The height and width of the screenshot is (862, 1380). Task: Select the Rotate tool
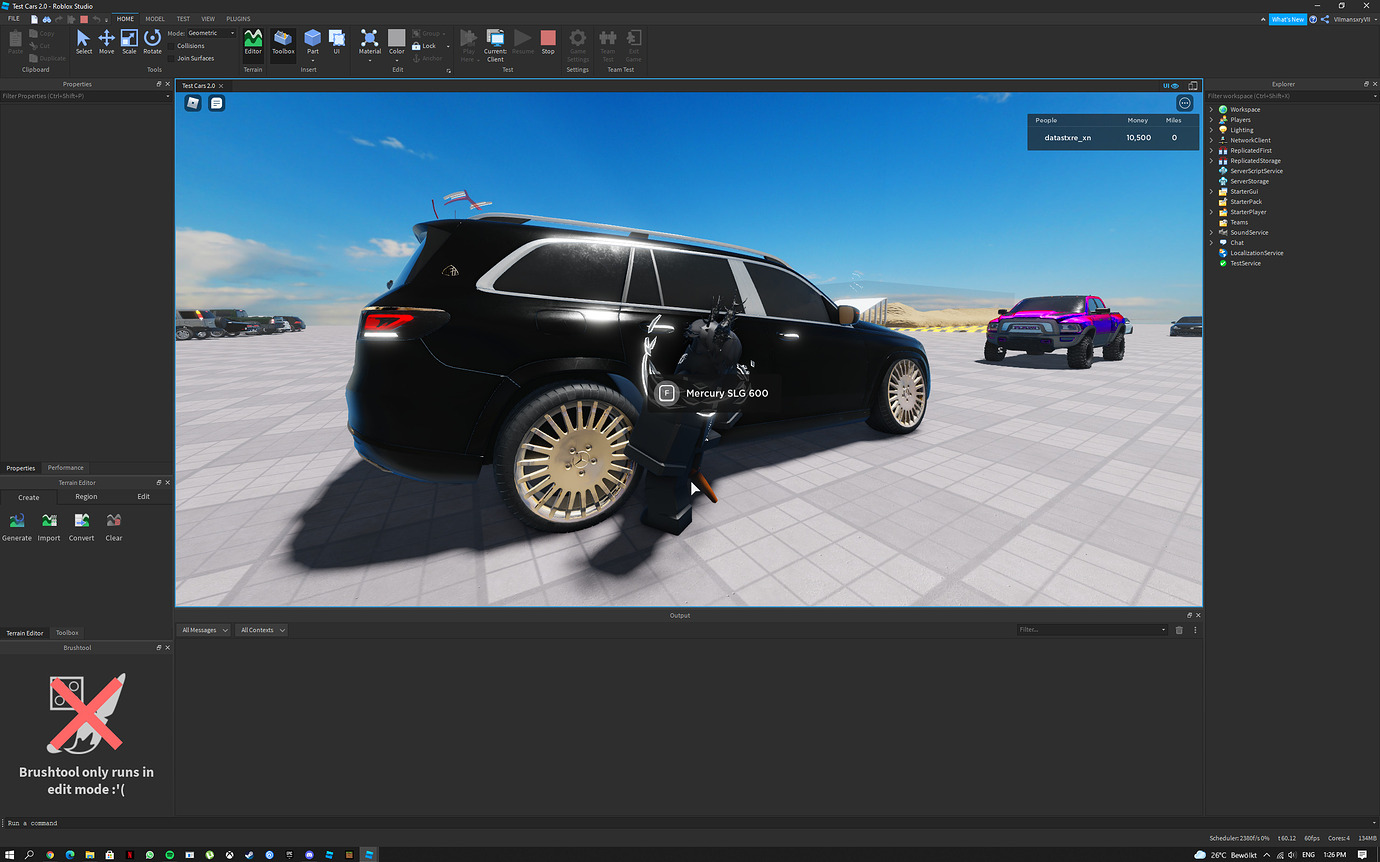(152, 40)
